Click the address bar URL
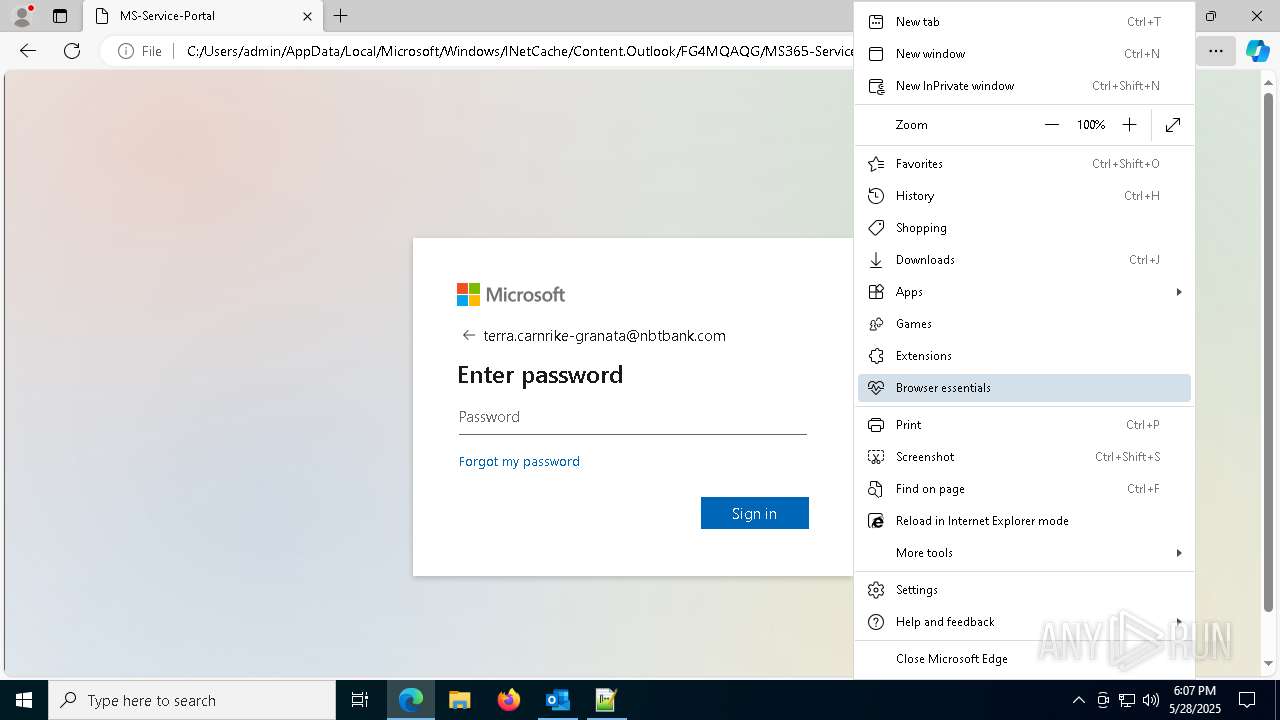1280x720 pixels. click(x=518, y=51)
